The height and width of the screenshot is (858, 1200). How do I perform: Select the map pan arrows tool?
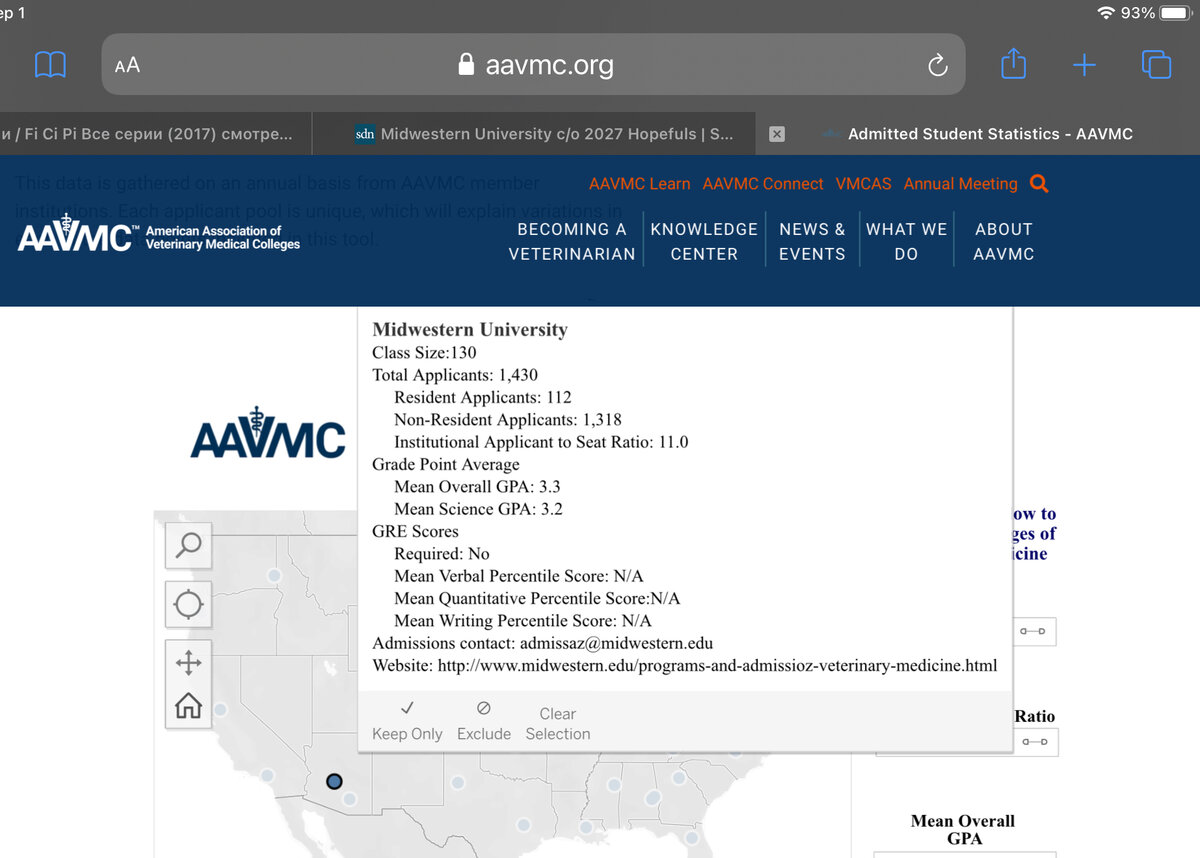click(x=188, y=662)
